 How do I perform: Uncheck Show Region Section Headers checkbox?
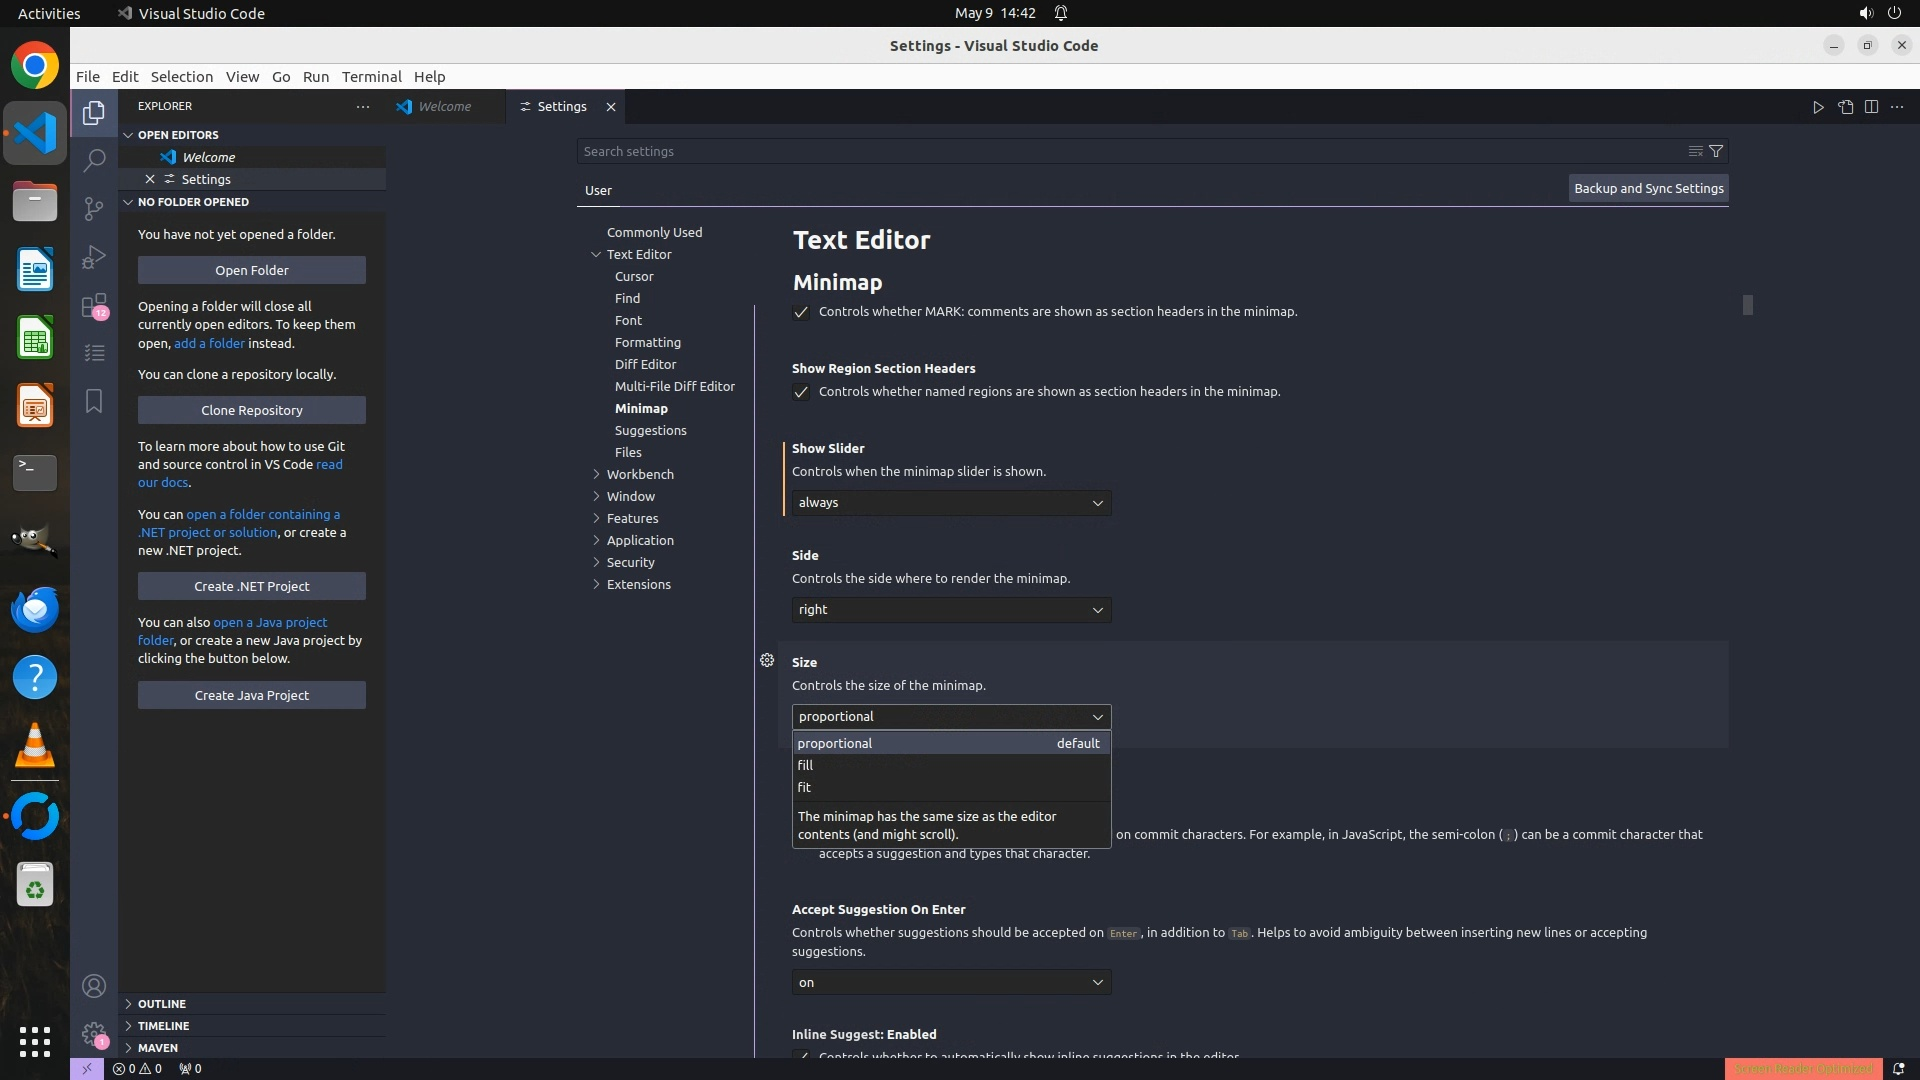(x=801, y=392)
